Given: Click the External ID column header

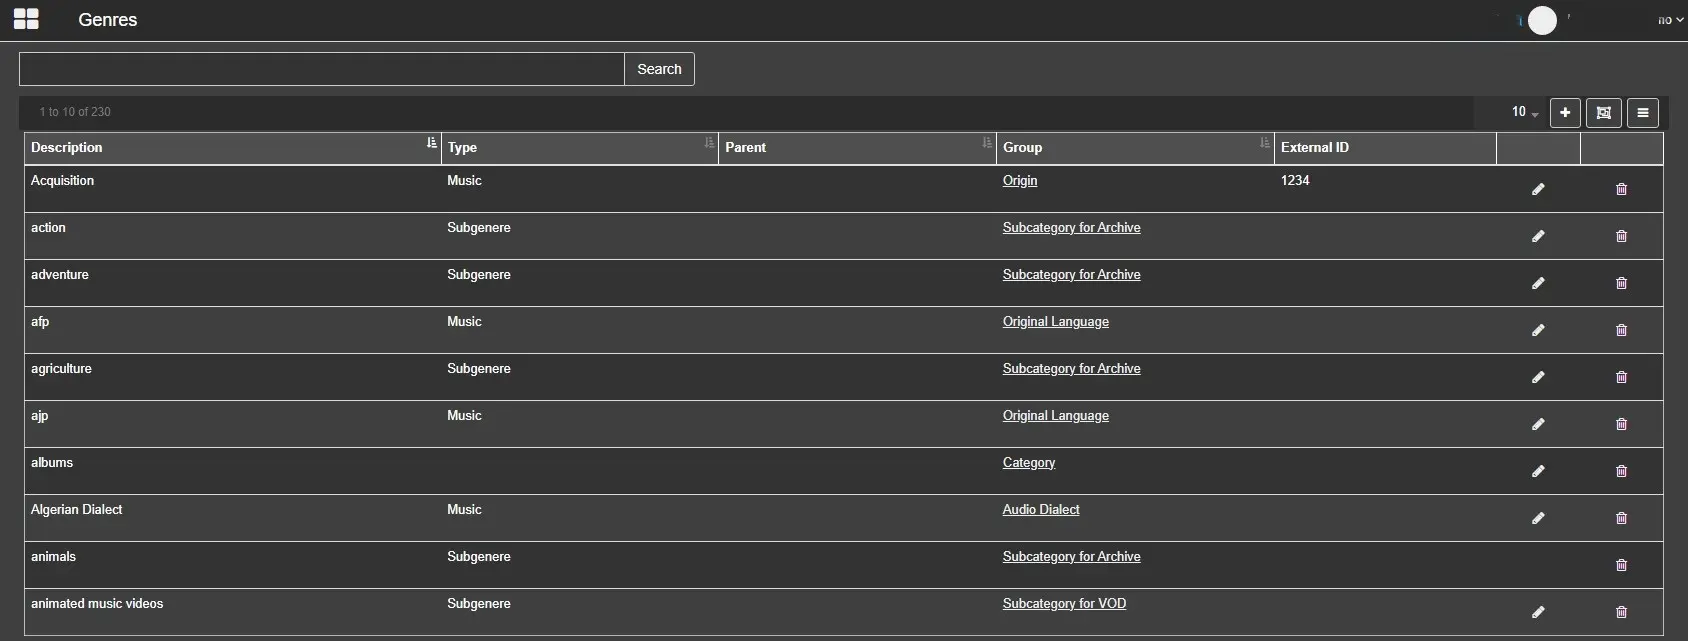Looking at the screenshot, I should pyautogui.click(x=1314, y=147).
